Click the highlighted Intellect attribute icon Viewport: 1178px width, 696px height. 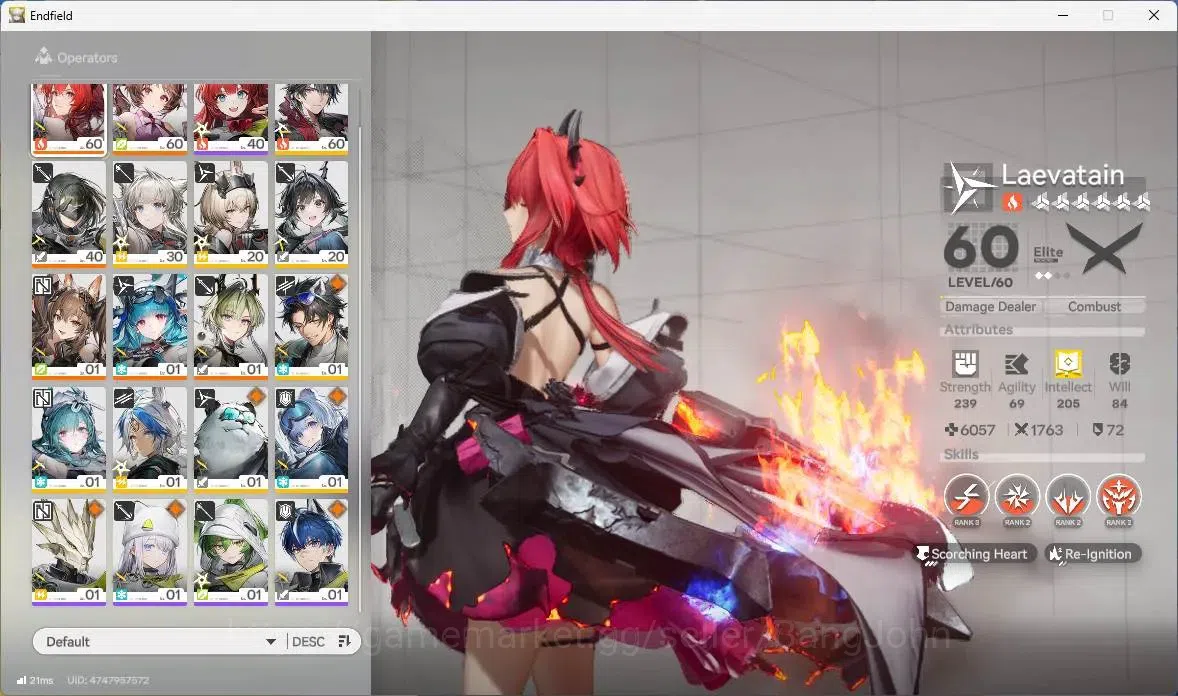coord(1068,364)
